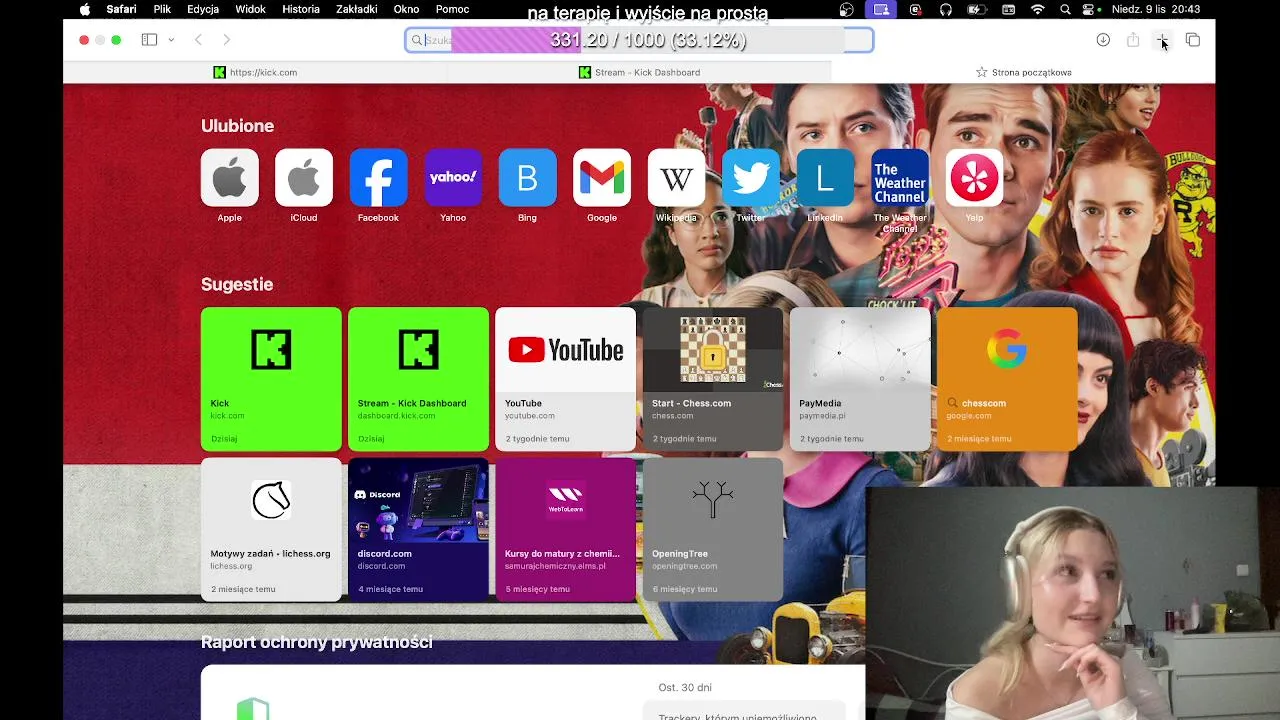Viewport: 1280px width, 720px height.
Task: Select the Strona początkowa tab
Action: (x=1023, y=72)
